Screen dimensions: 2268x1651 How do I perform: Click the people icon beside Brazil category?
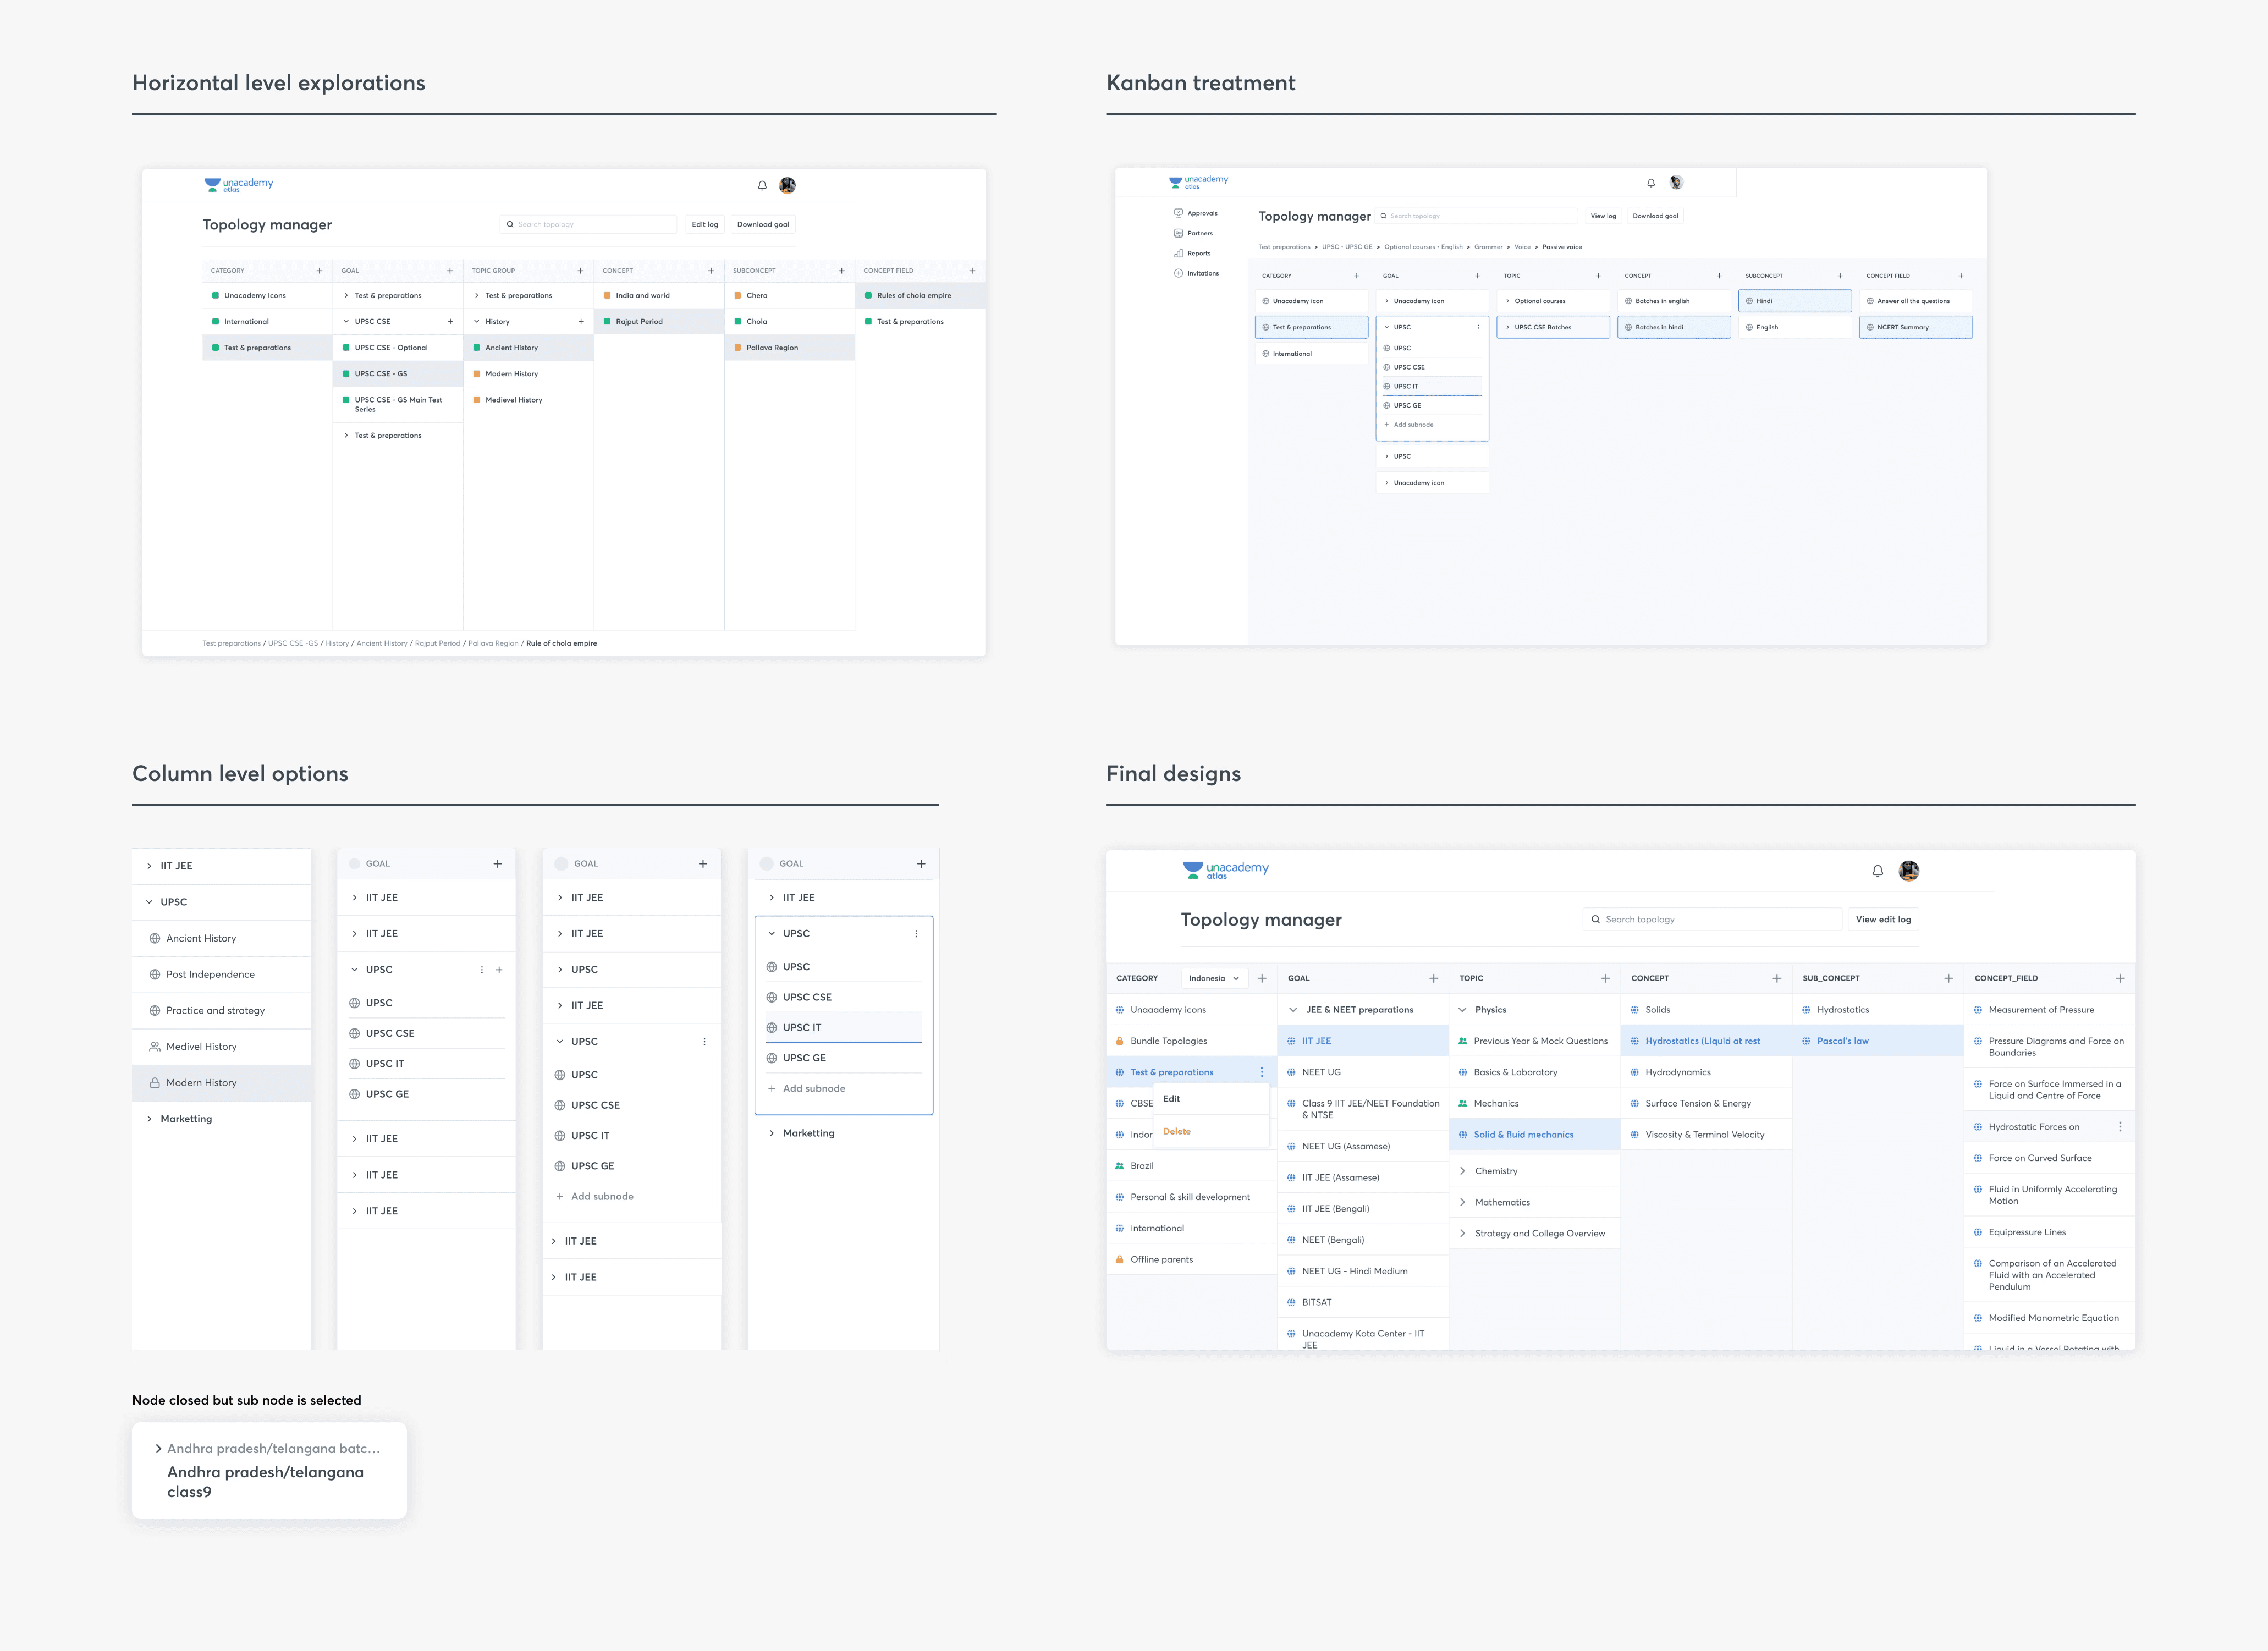(x=1119, y=1166)
